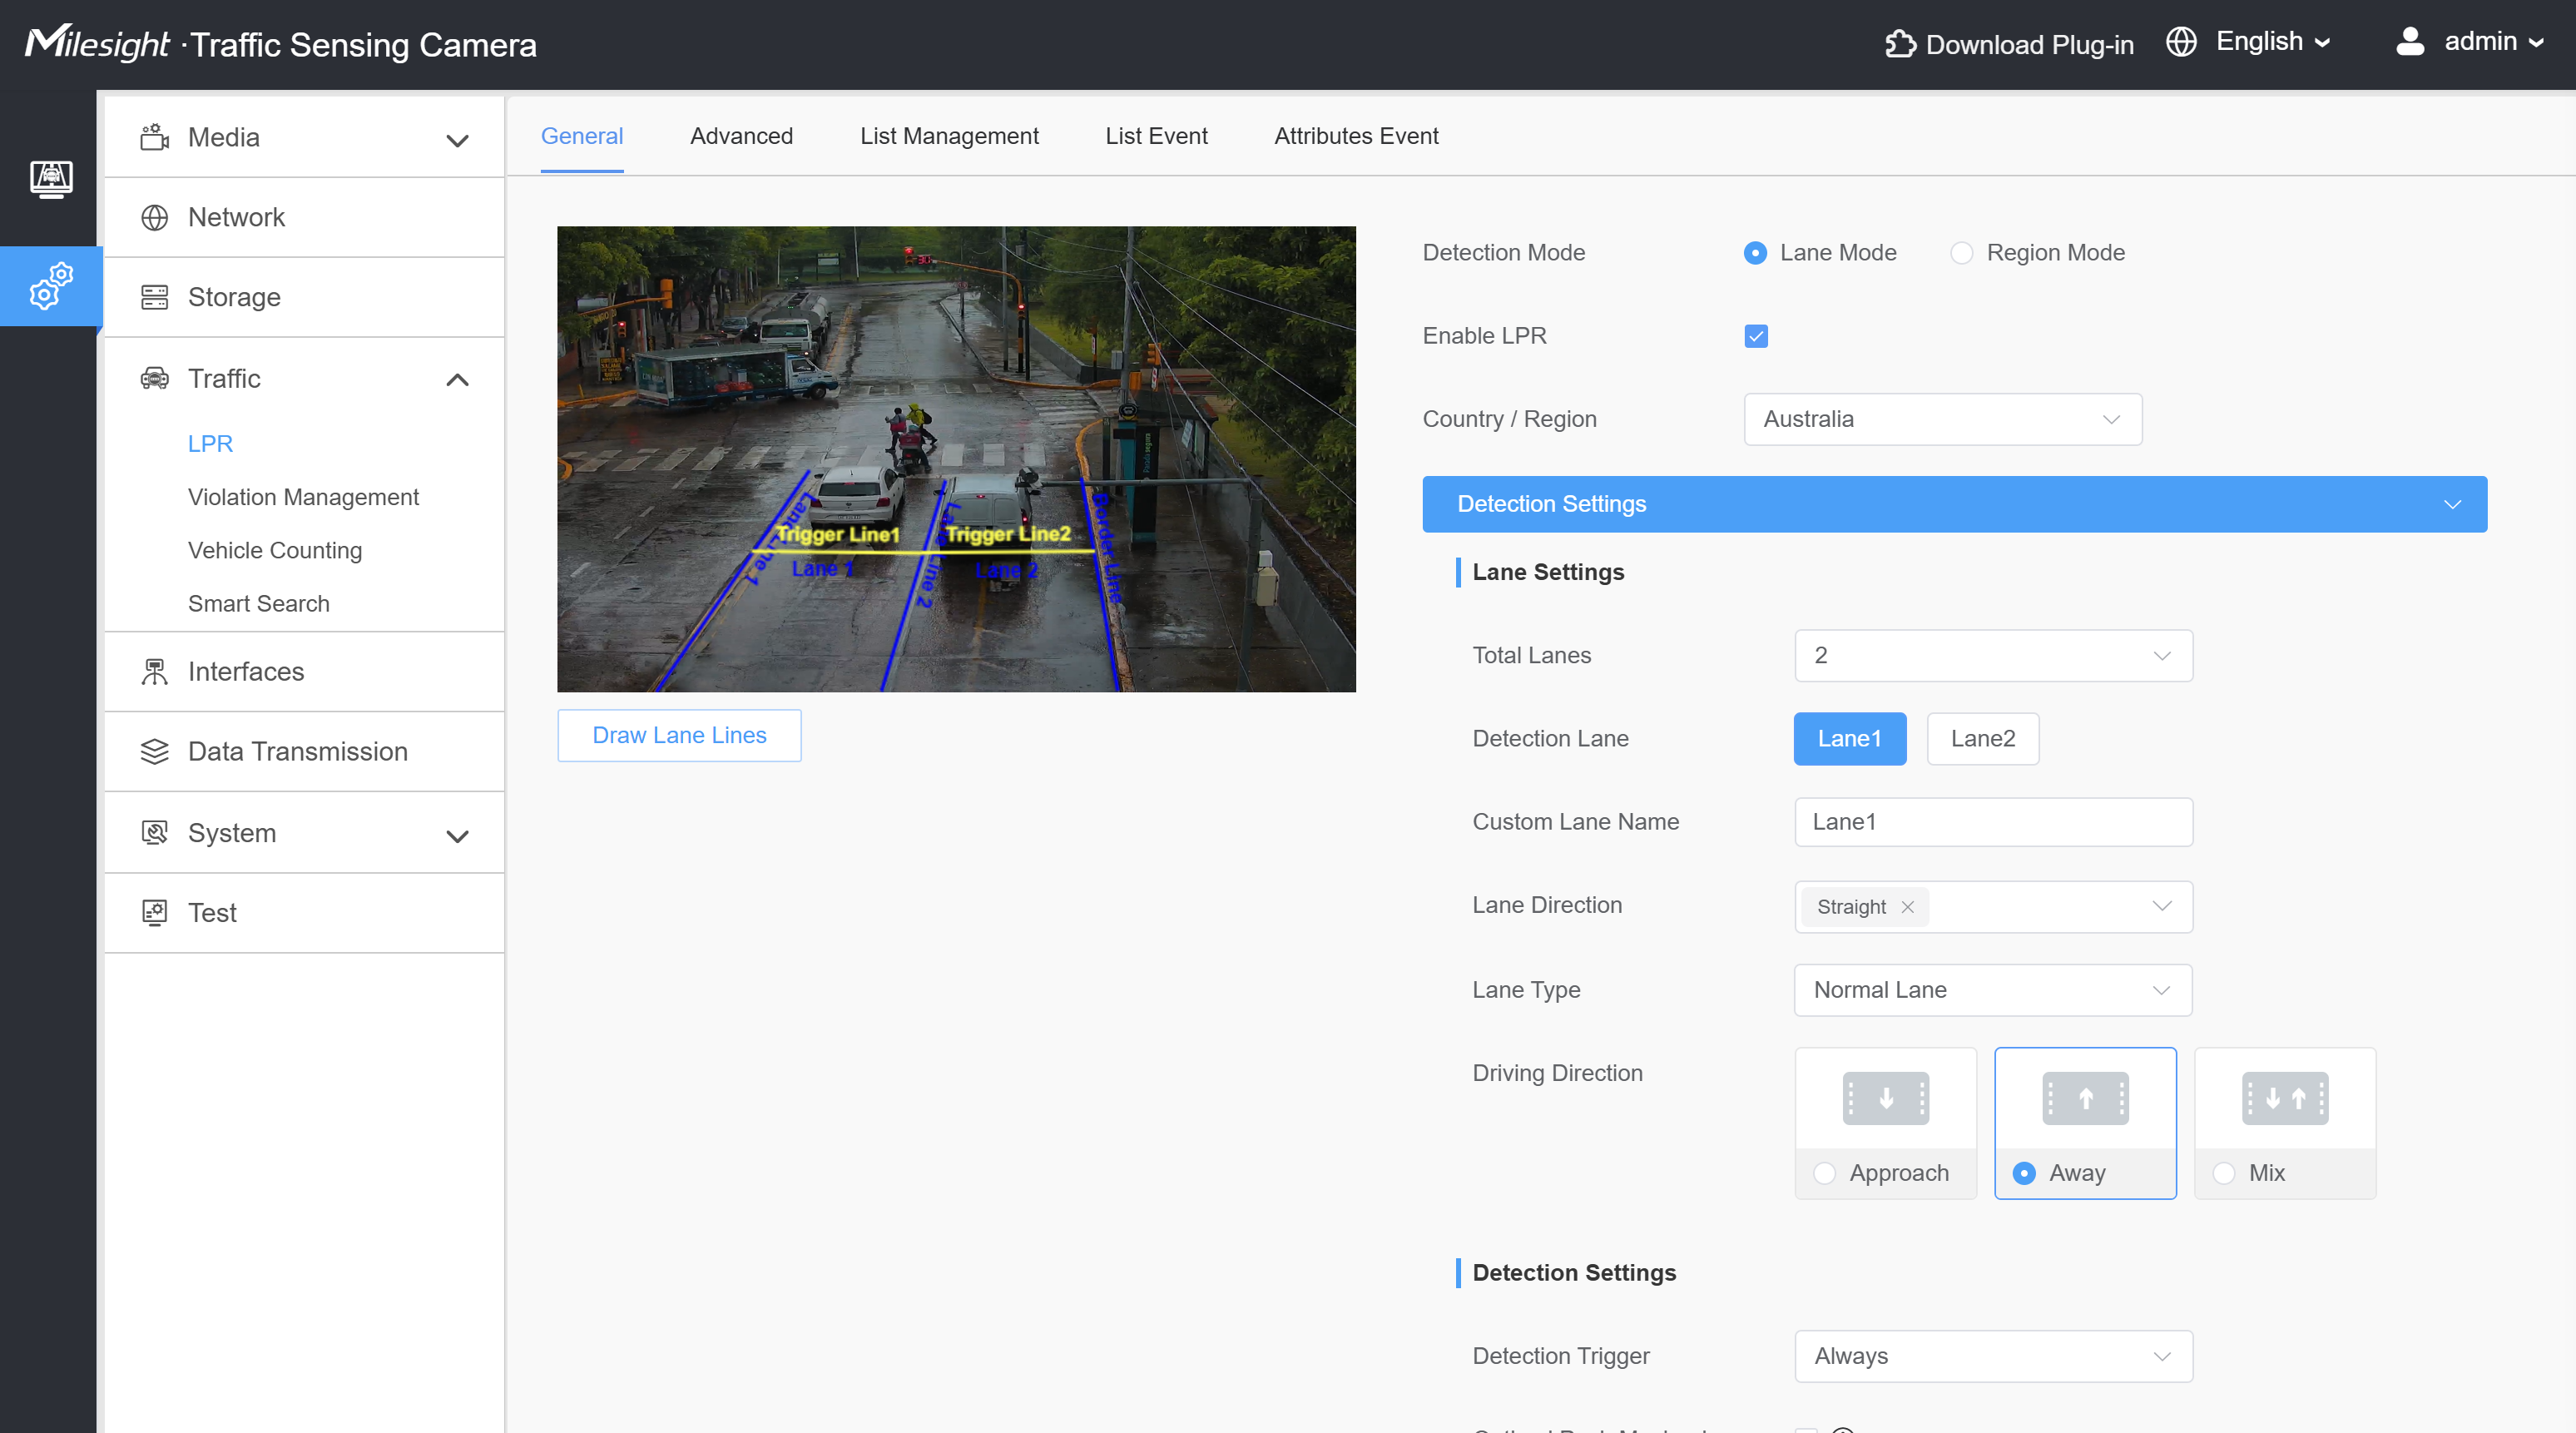Click the System icon

(154, 832)
